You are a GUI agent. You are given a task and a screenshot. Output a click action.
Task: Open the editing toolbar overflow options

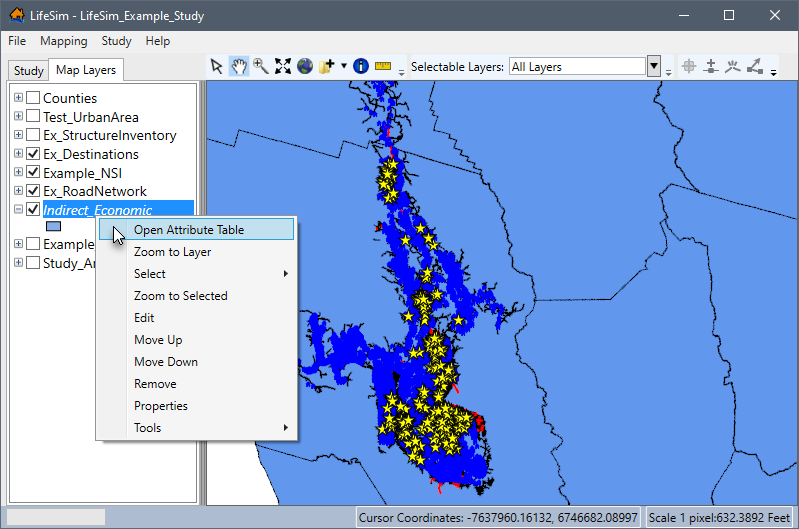[x=774, y=73]
